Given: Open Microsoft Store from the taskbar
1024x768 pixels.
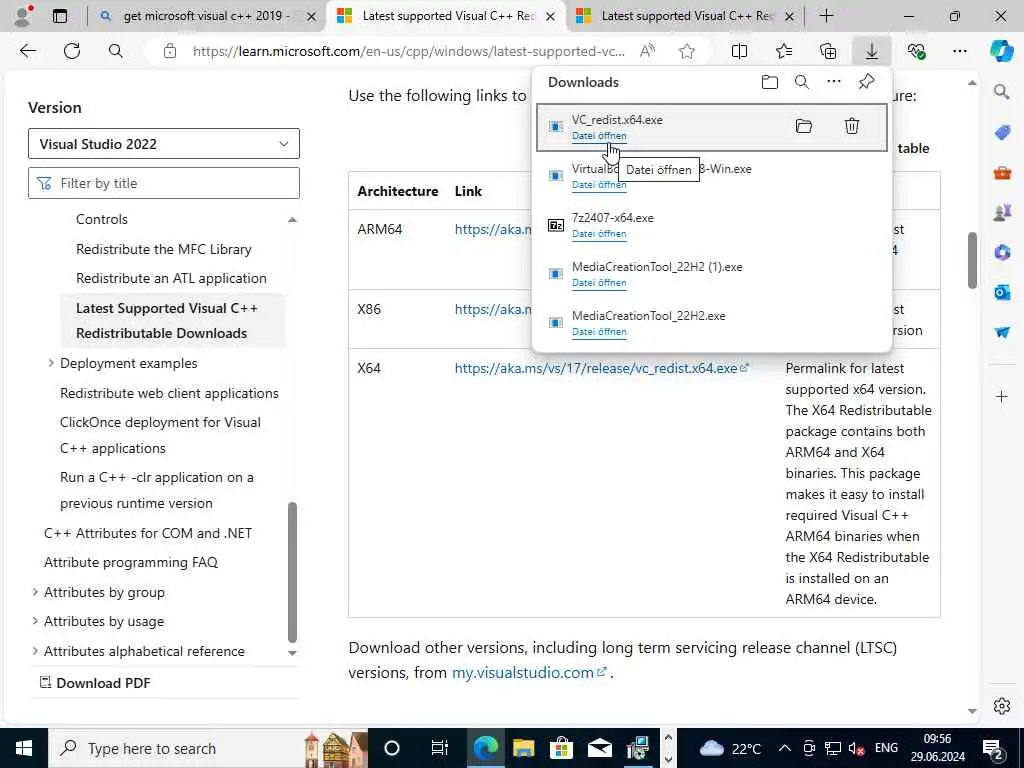Looking at the screenshot, I should (x=561, y=748).
